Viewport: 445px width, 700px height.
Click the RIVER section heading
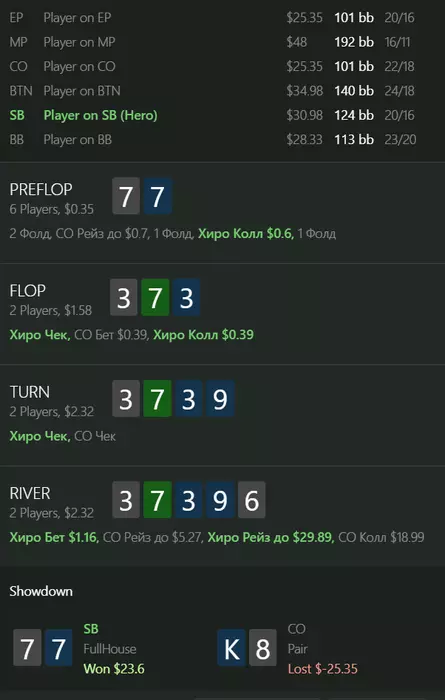coord(30,493)
